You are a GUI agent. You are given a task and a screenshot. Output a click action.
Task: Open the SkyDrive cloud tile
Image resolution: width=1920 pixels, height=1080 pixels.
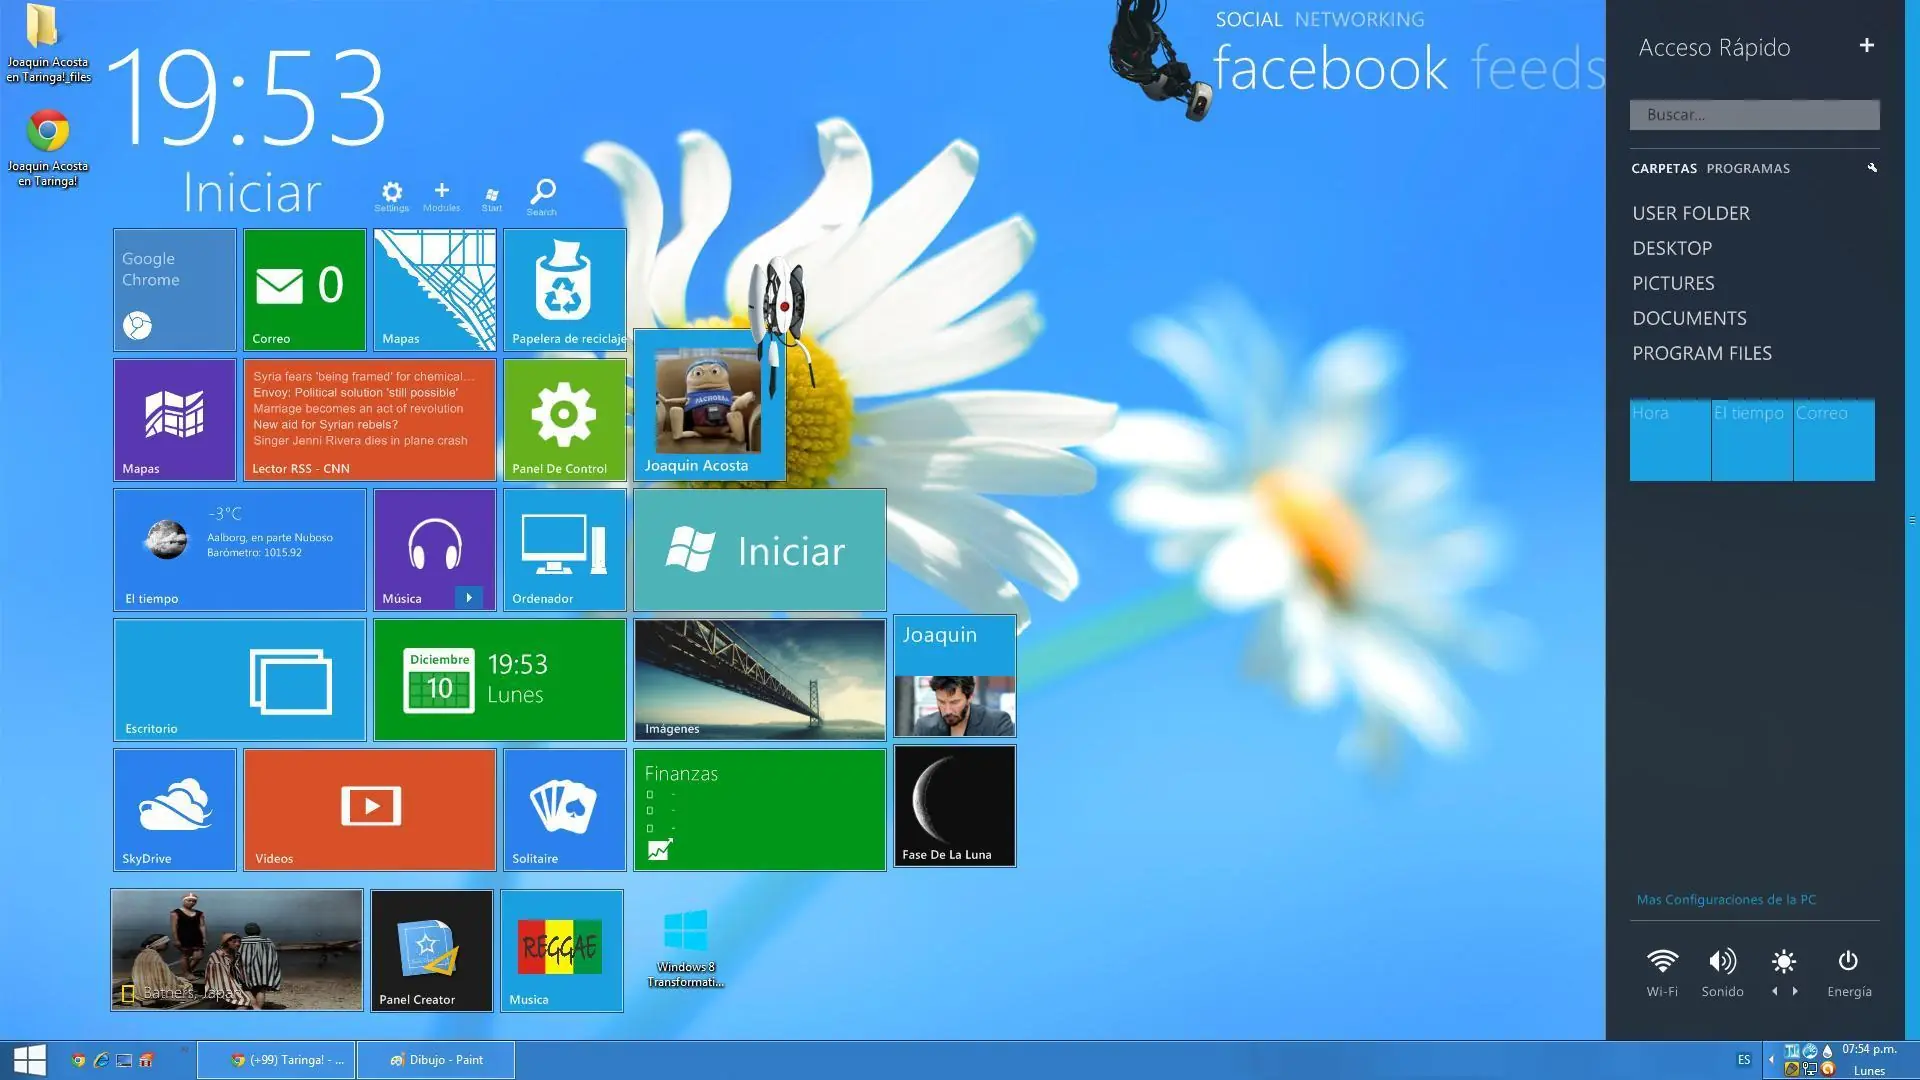click(x=175, y=810)
